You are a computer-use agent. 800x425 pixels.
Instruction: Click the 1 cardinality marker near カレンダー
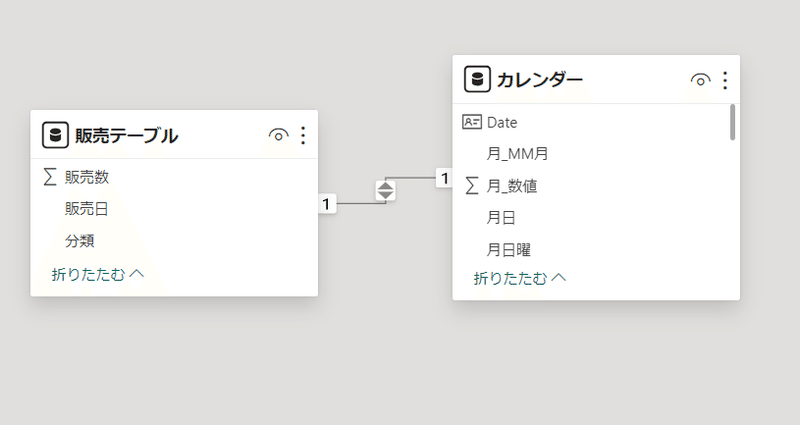(444, 178)
